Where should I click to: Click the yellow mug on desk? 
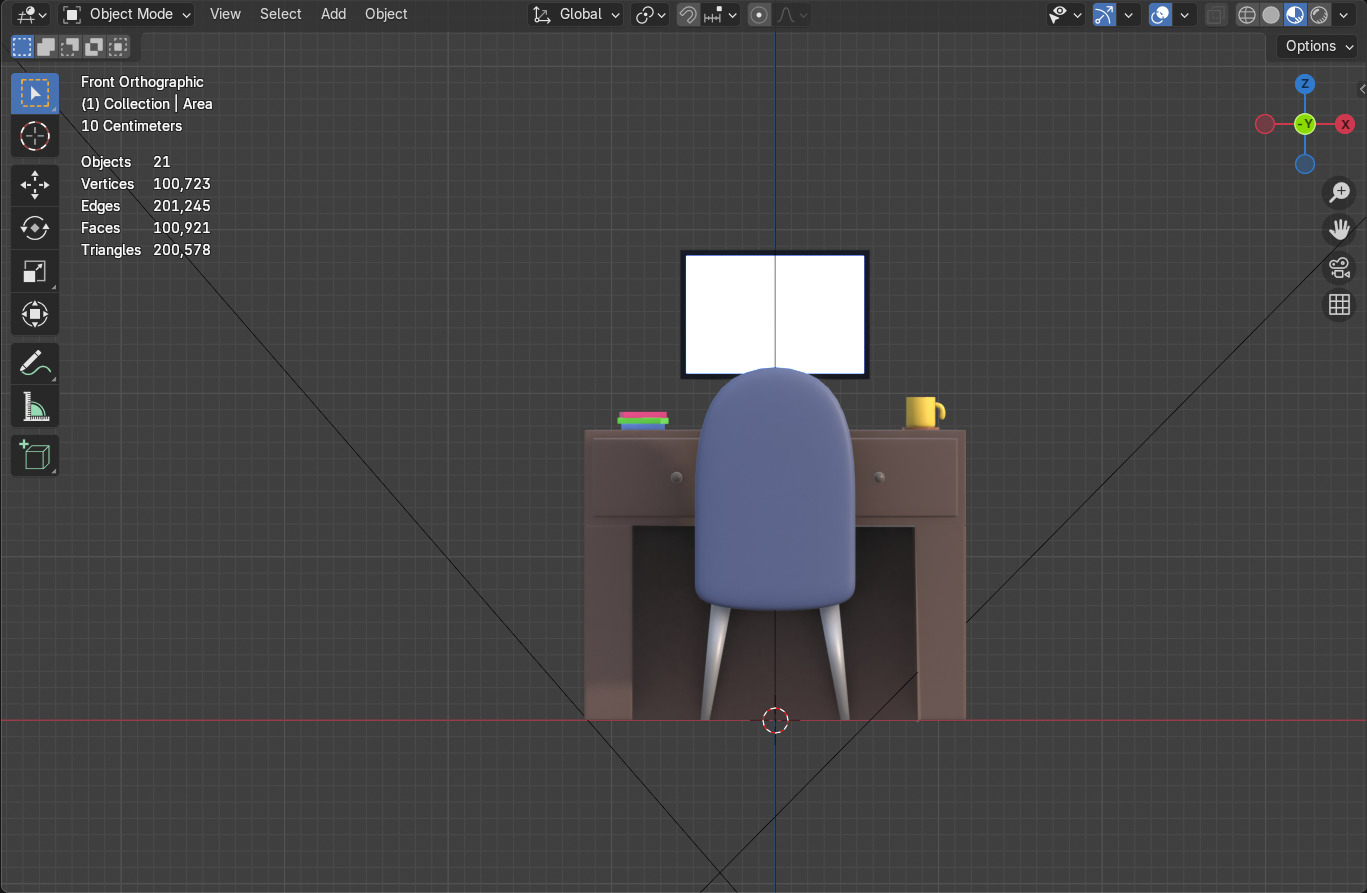point(924,412)
